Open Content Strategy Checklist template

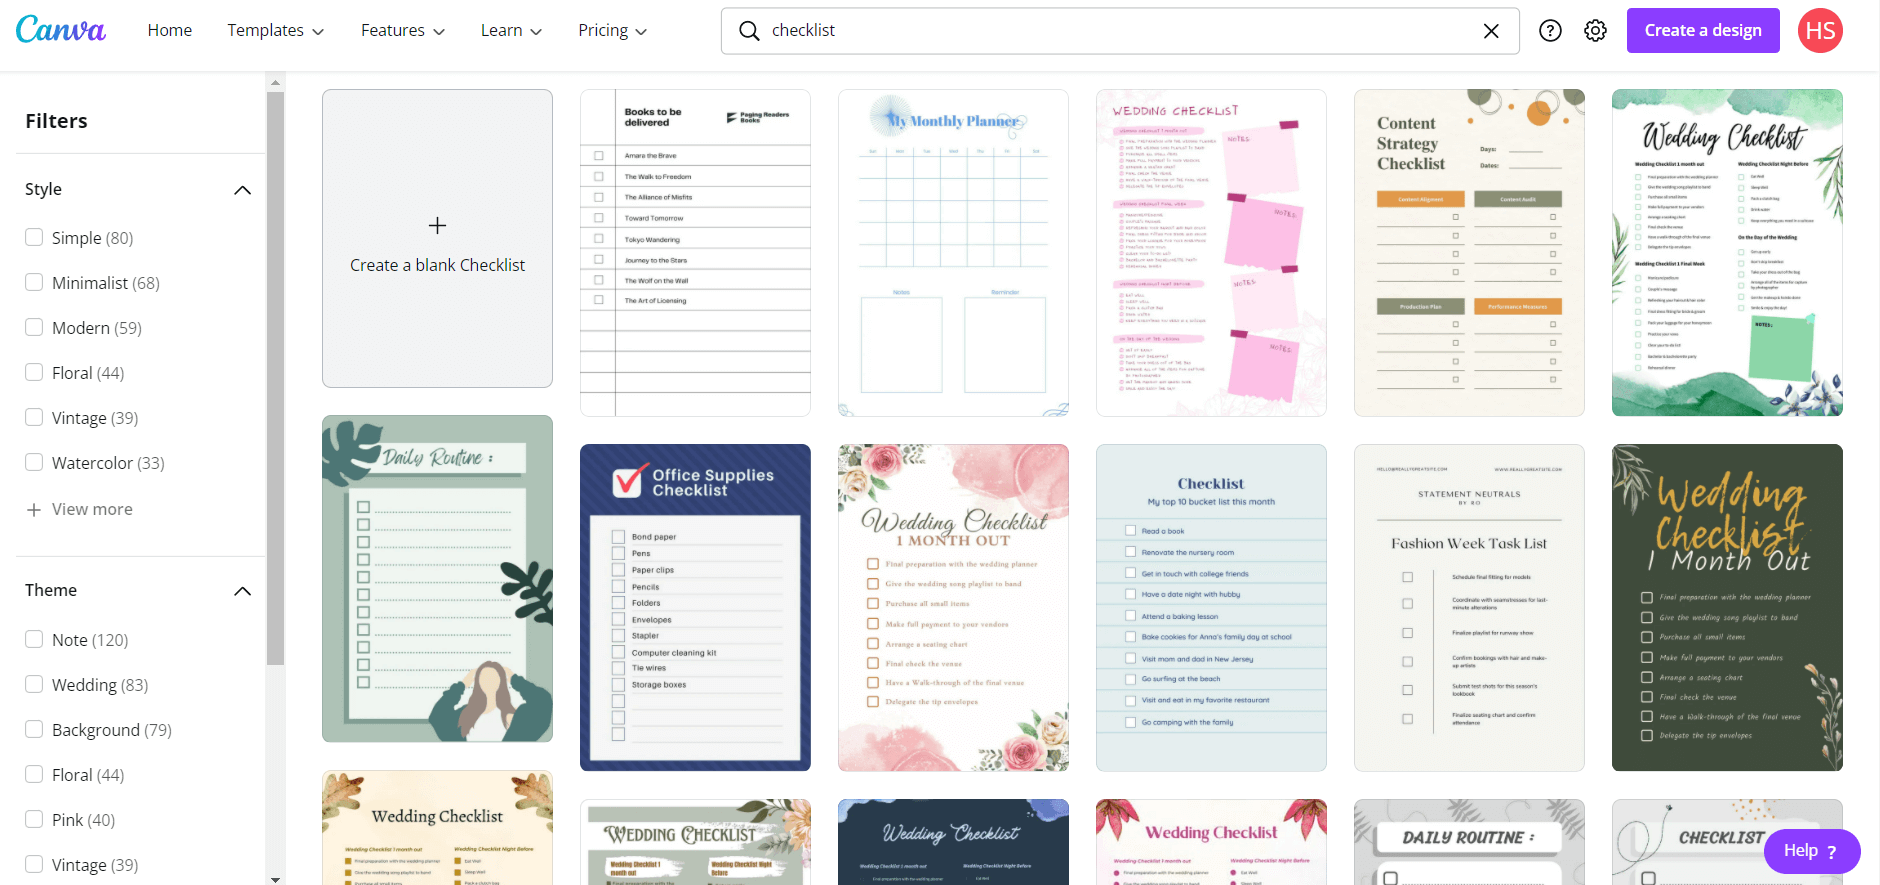1469,253
